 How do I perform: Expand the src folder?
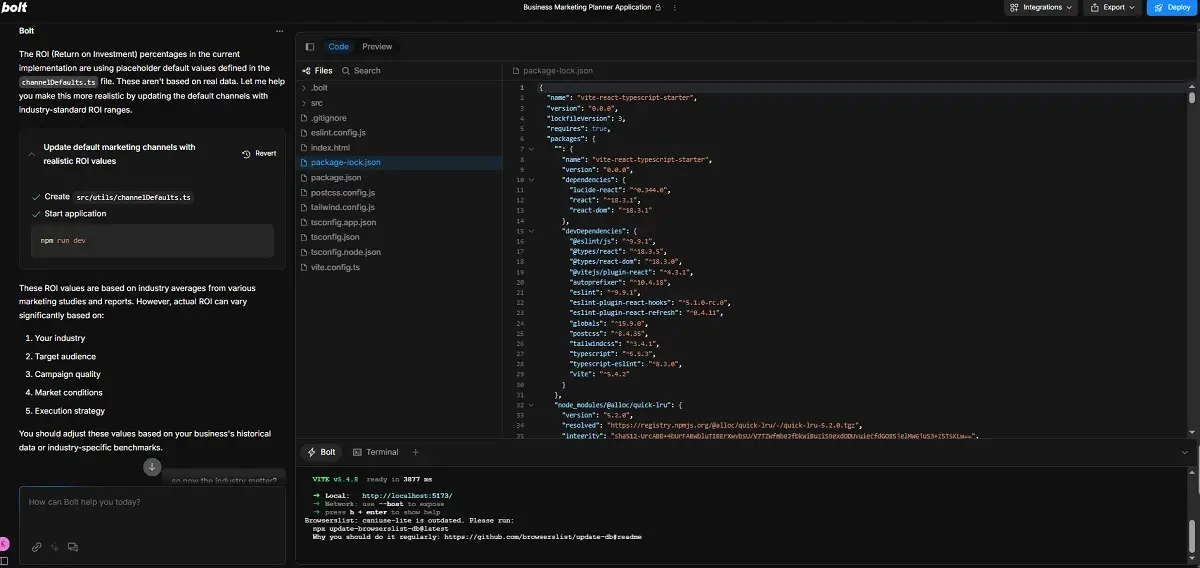[400, 103]
